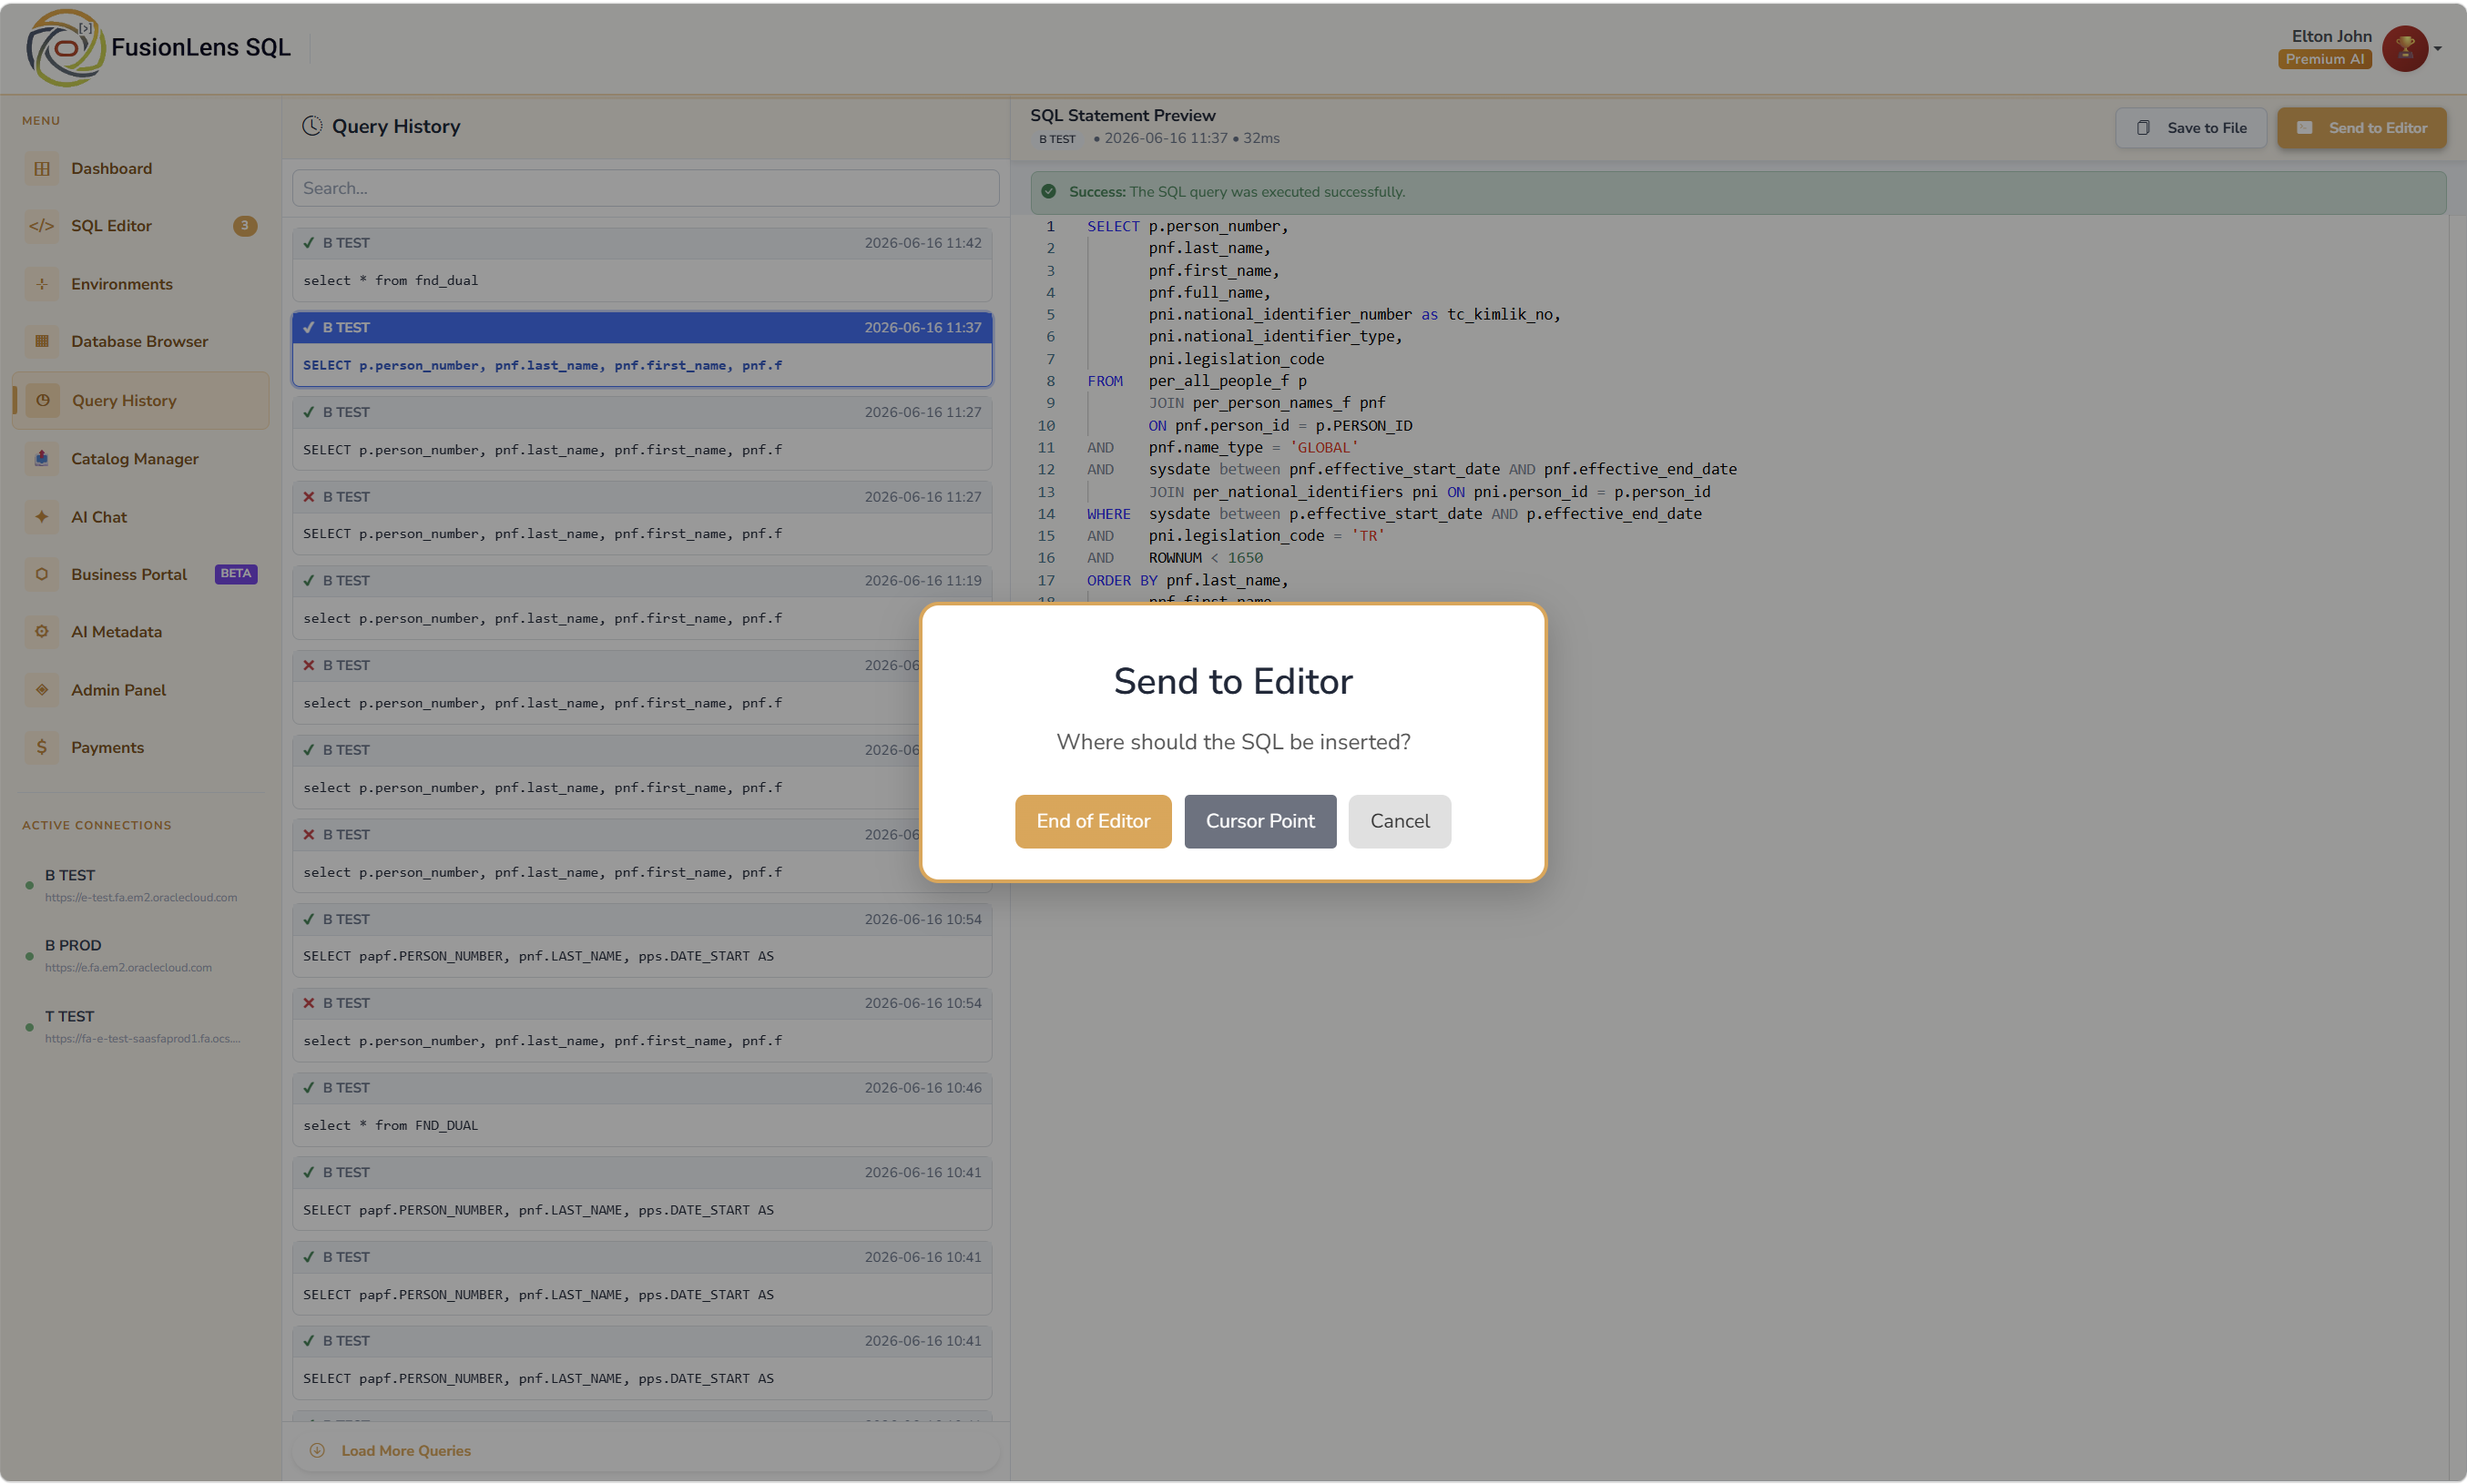This screenshot has height=1484, width=2467.
Task: Click the Query History clock icon in sidebar
Action: pyautogui.click(x=42, y=401)
